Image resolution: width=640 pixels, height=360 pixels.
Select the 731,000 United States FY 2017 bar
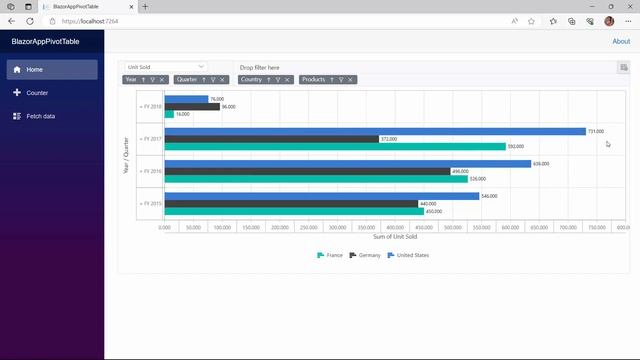[x=375, y=131]
